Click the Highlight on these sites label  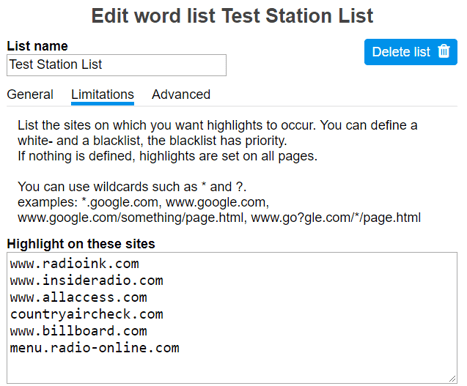81,244
